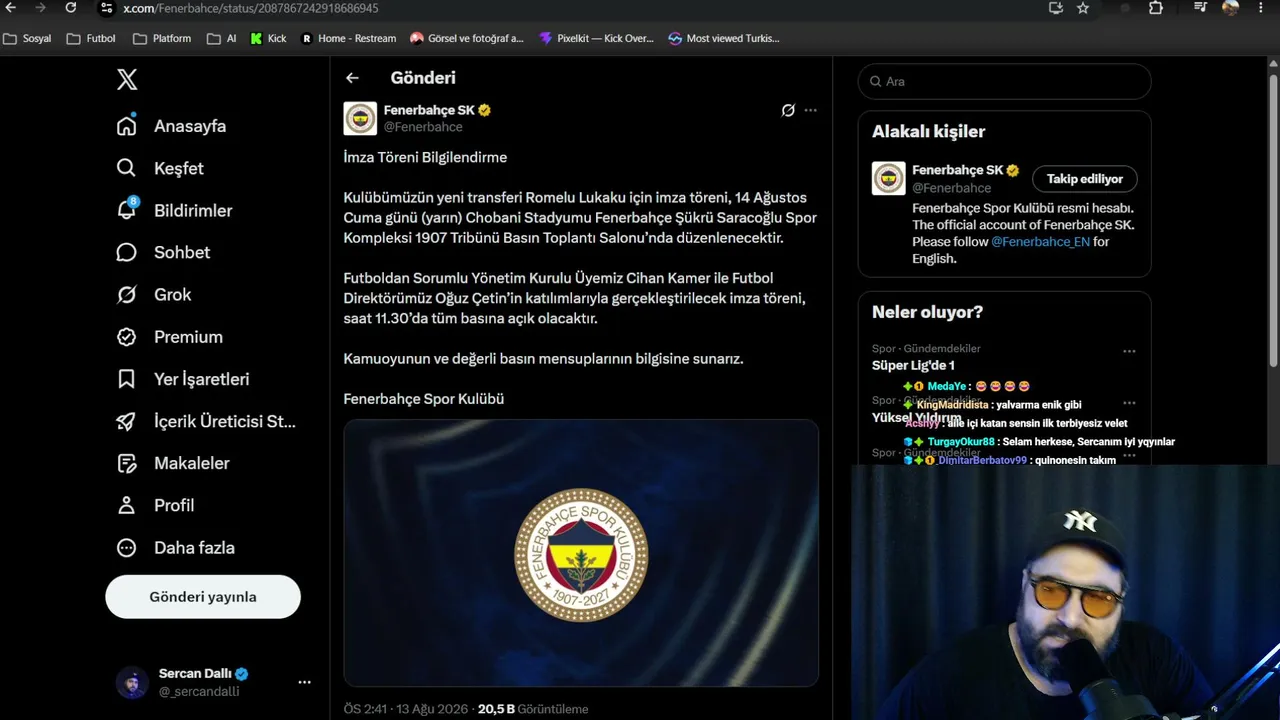Open the Grok icon in sidebar
This screenshot has width=1280, height=720.
[x=126, y=294]
